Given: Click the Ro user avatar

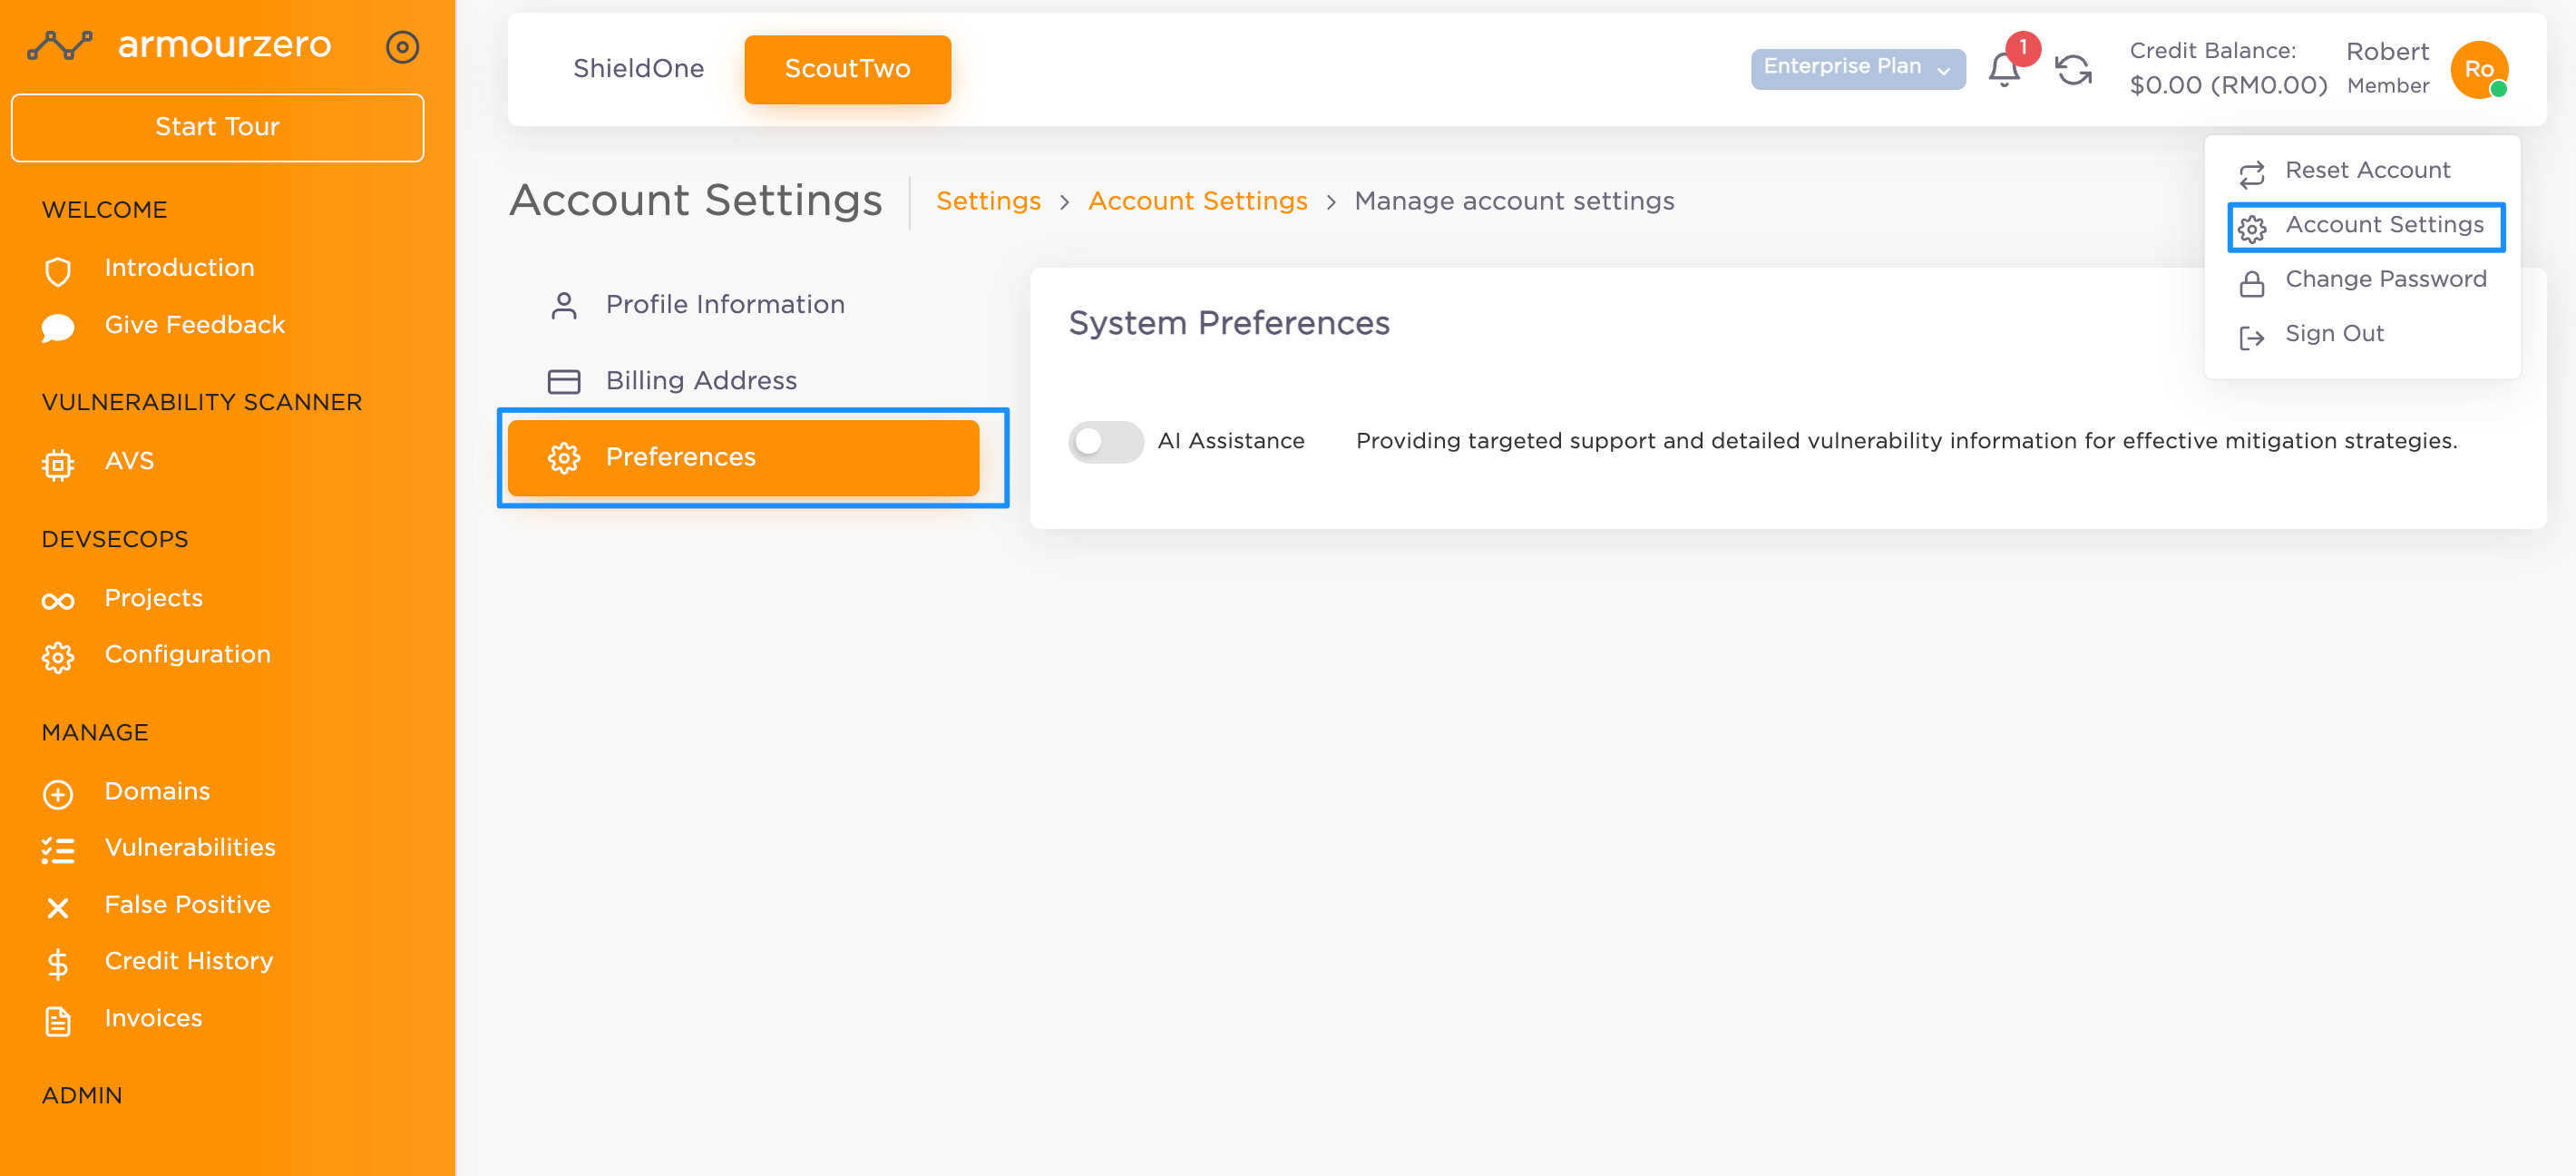Looking at the screenshot, I should click(2479, 69).
